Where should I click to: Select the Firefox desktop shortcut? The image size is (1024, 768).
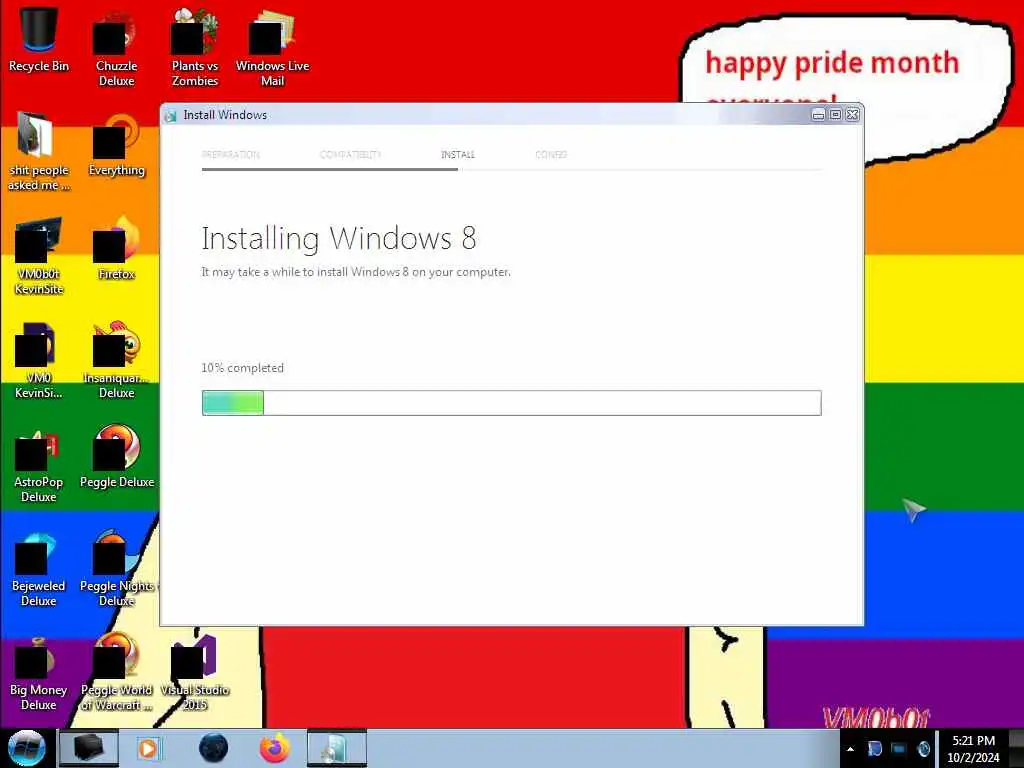pyautogui.click(x=116, y=248)
